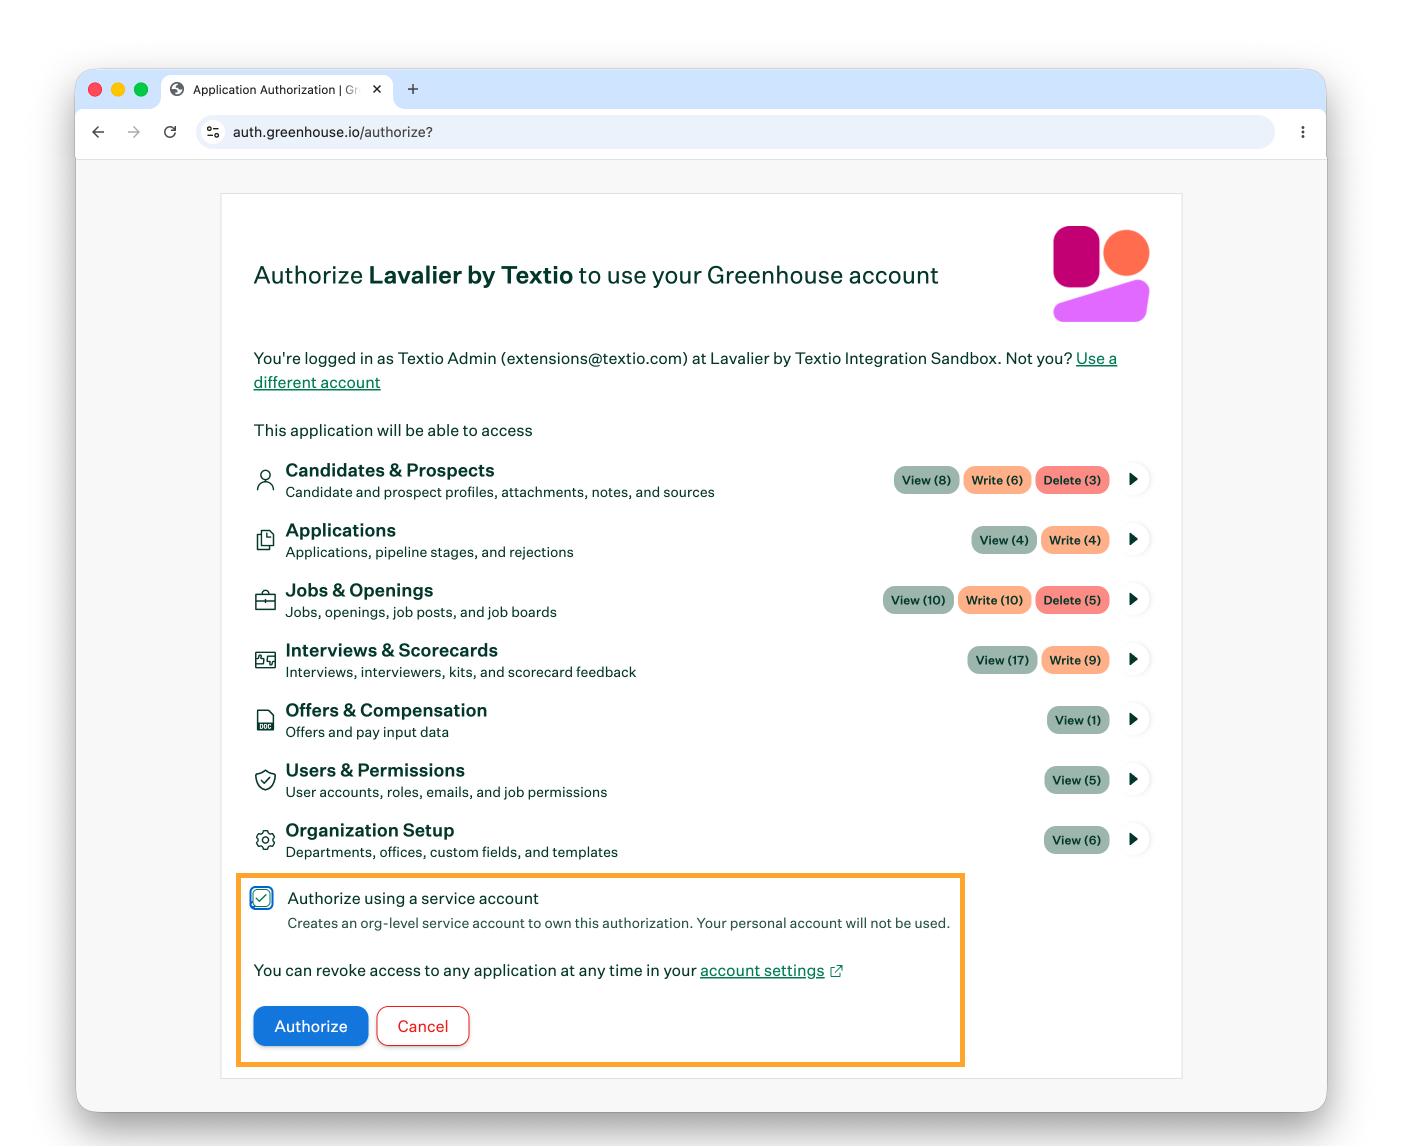This screenshot has width=1401, height=1146.
Task: Click the Interviews & Scorecards heading
Action: click(x=392, y=650)
